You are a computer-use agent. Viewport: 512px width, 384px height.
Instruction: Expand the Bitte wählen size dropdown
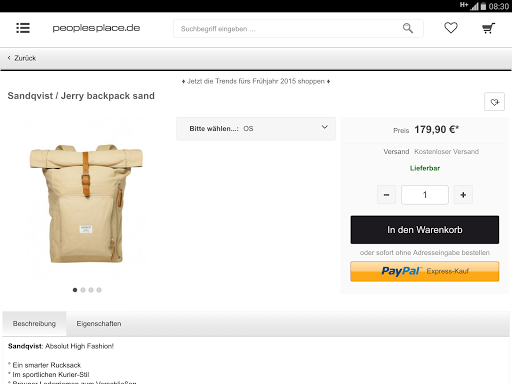256,129
